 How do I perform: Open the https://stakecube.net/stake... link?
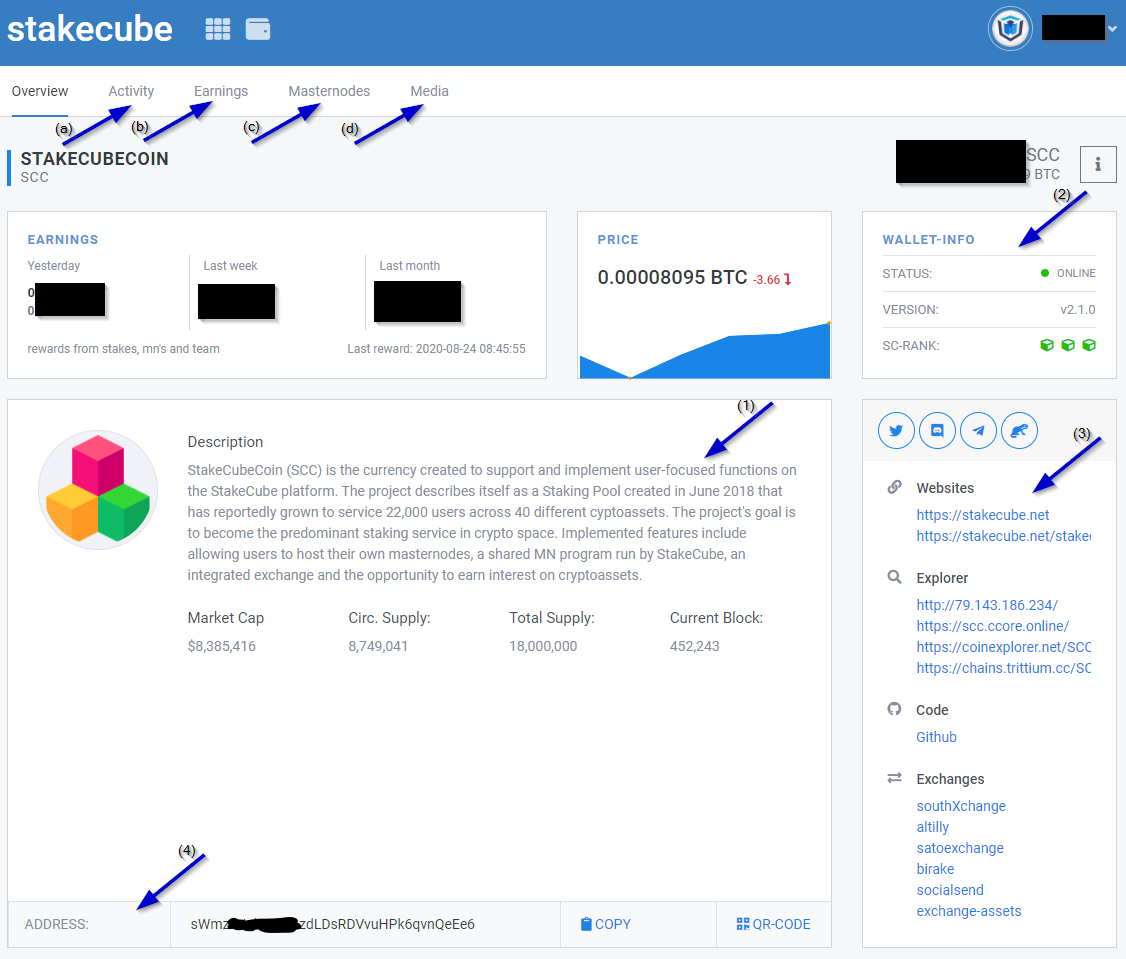coord(1003,536)
